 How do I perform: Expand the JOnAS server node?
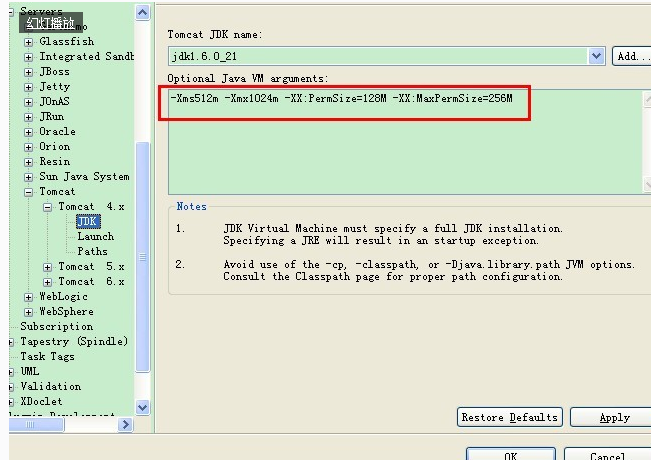click(28, 102)
